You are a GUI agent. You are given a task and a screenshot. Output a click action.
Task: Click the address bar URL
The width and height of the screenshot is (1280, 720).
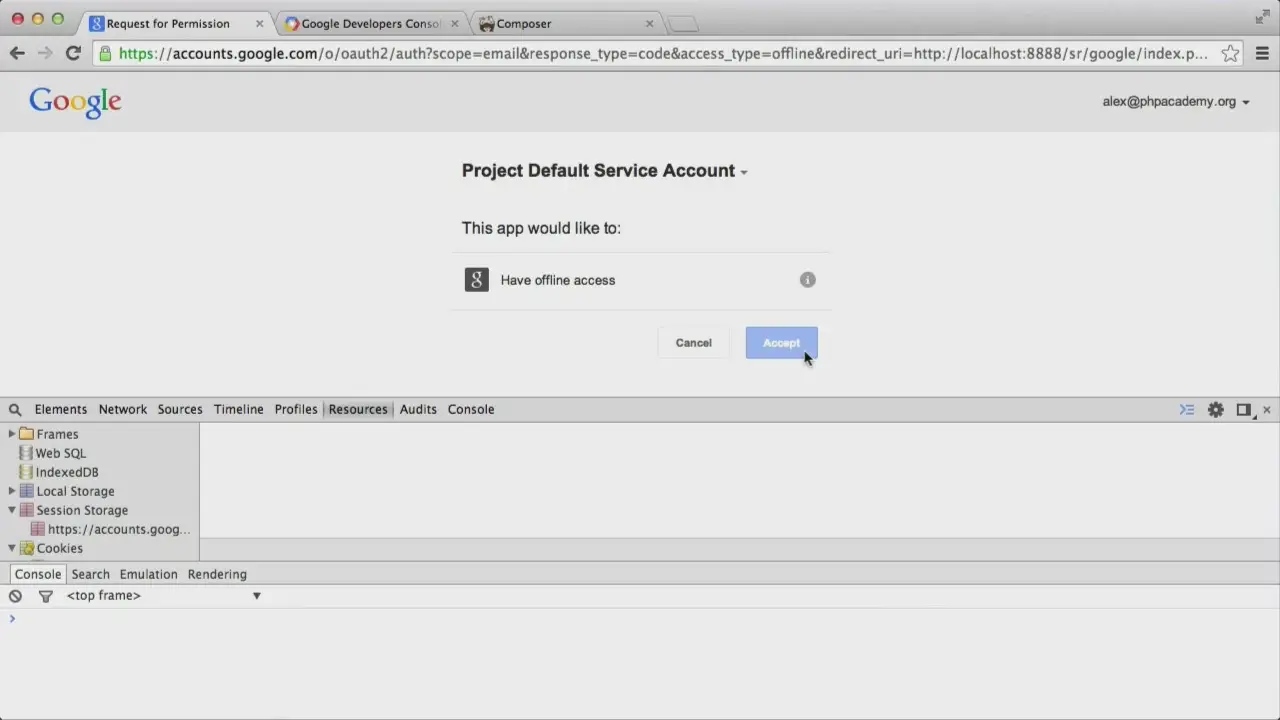tap(663, 53)
